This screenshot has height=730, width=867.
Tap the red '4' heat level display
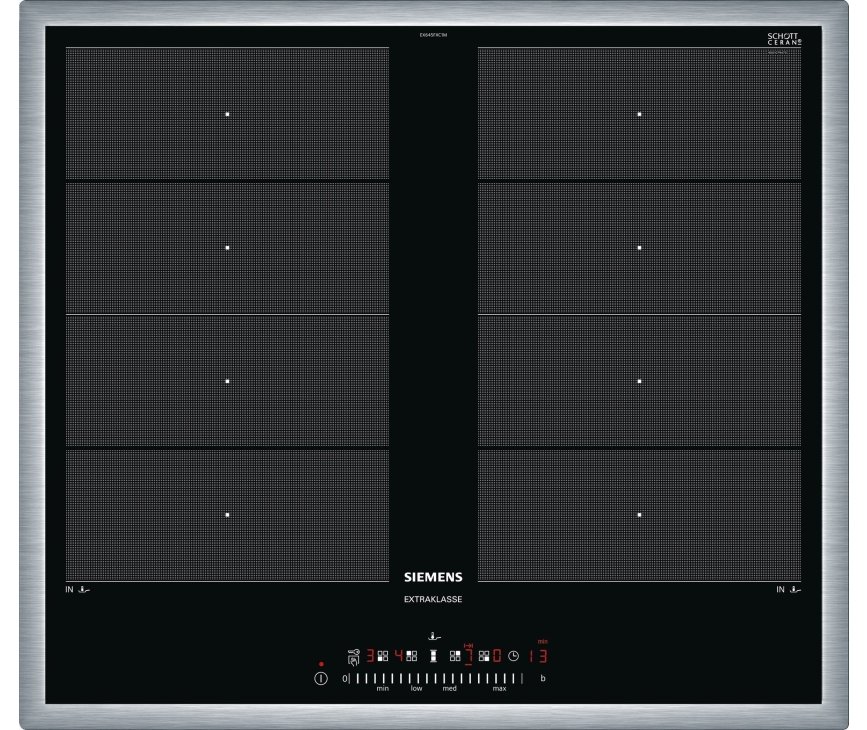(x=399, y=656)
